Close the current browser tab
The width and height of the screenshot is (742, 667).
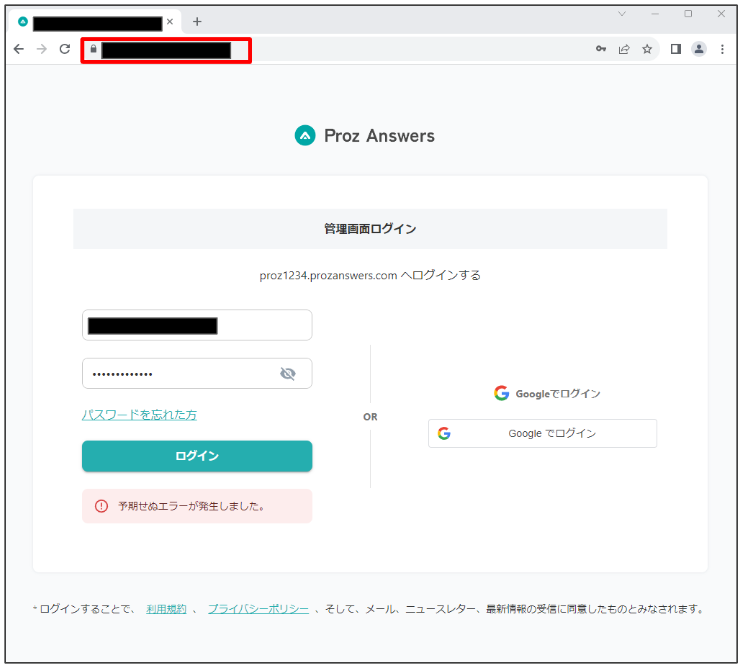coord(170,22)
